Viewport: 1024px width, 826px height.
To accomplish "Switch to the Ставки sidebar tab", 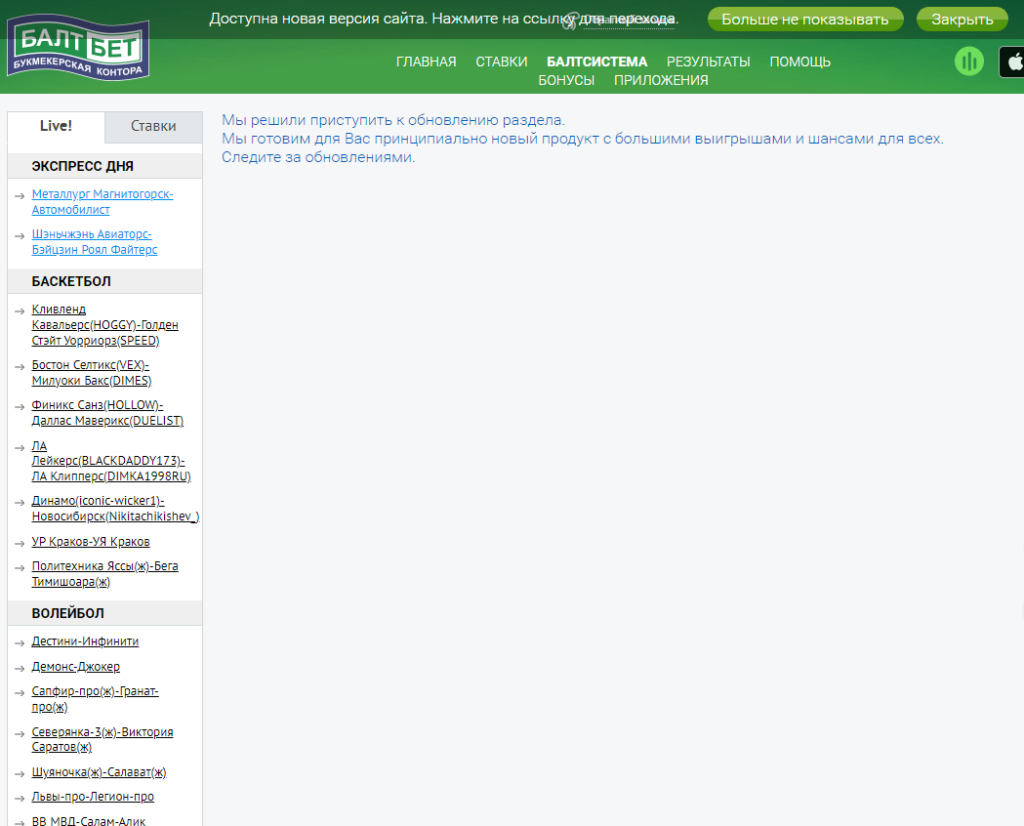I will point(153,126).
